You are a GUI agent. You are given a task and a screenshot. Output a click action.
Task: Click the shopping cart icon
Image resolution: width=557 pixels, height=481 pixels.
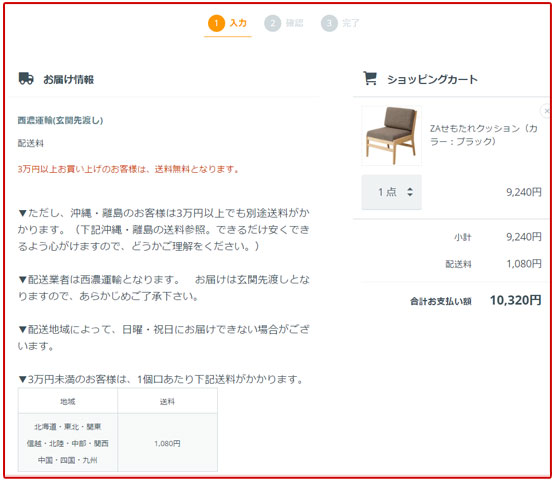coord(370,78)
